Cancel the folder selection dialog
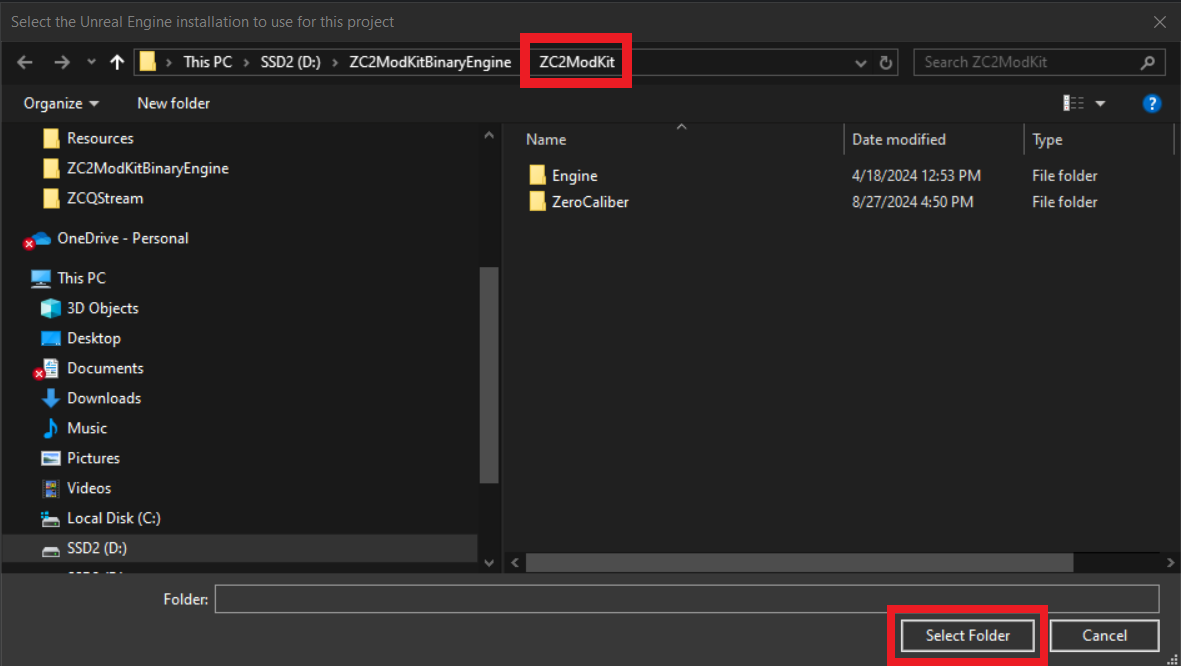Image resolution: width=1181 pixels, height=666 pixels. point(1104,635)
